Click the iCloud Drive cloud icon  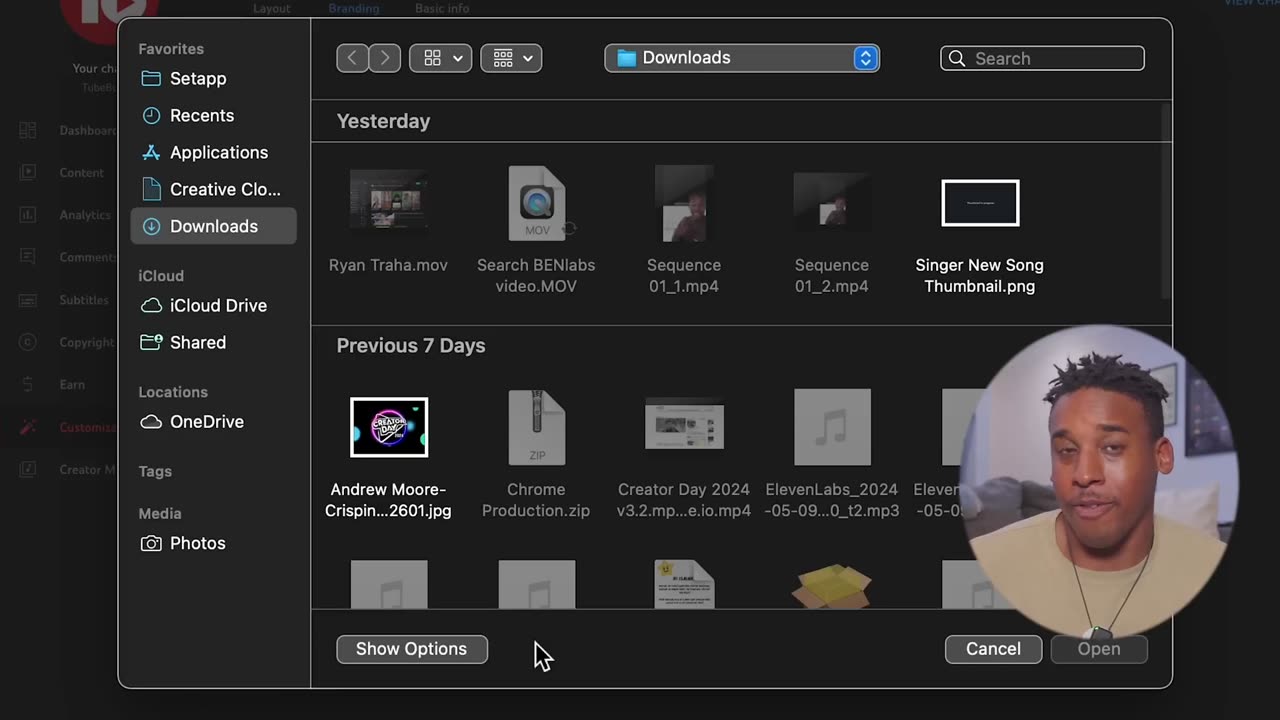pyautogui.click(x=151, y=305)
